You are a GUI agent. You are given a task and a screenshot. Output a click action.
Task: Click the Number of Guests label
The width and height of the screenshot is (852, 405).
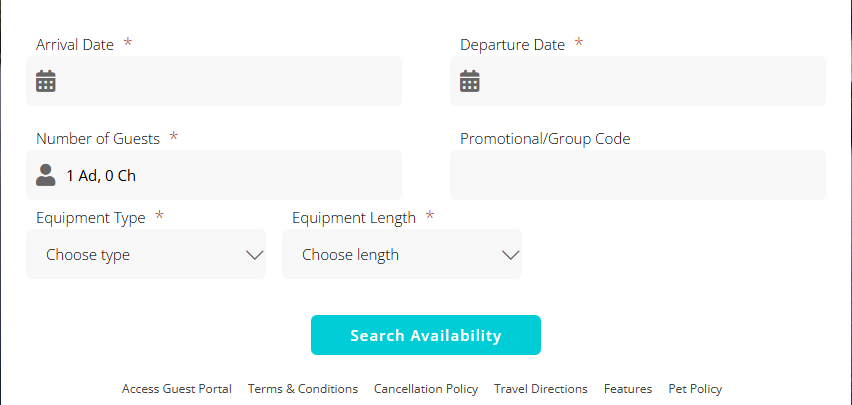pyautogui.click(x=98, y=138)
